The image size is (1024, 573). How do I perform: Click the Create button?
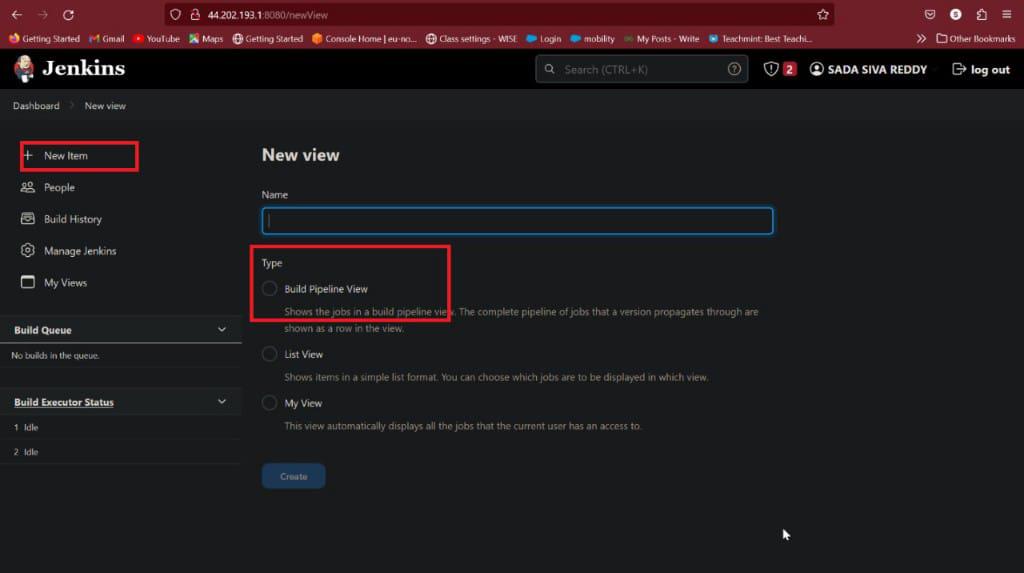pyautogui.click(x=294, y=476)
